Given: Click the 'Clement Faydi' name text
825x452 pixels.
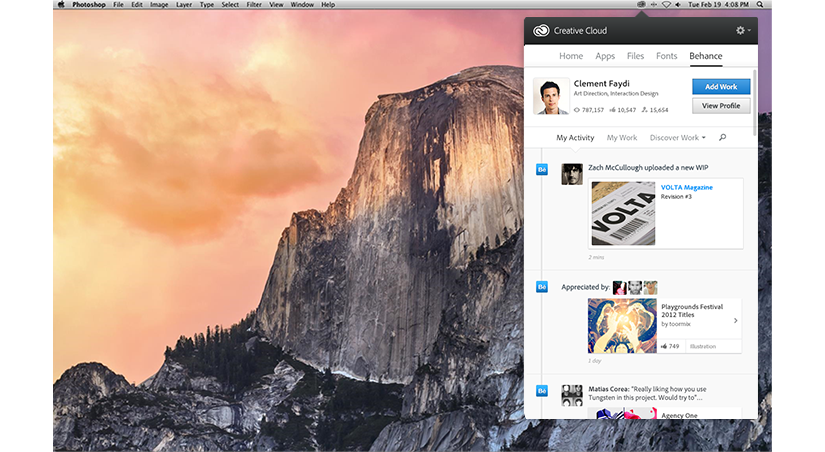Looking at the screenshot, I should pos(601,83).
